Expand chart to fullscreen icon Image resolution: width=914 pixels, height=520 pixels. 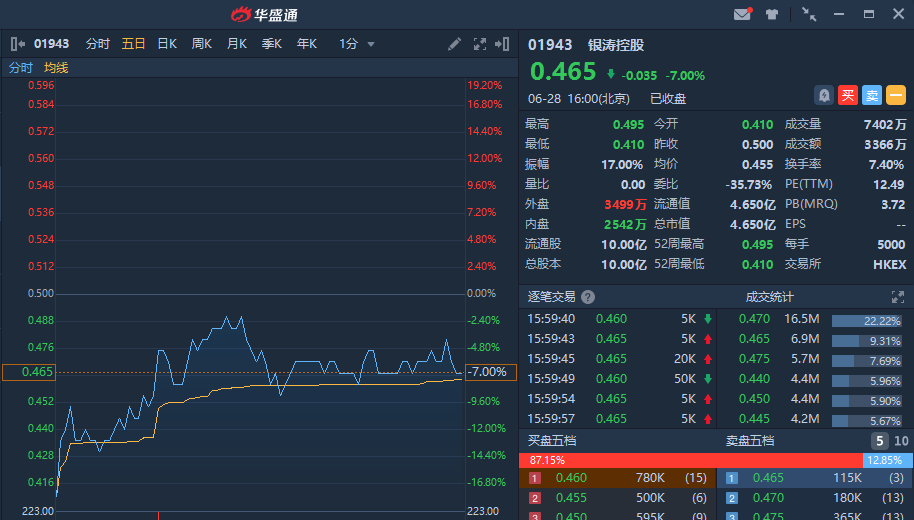pyautogui.click(x=479, y=44)
